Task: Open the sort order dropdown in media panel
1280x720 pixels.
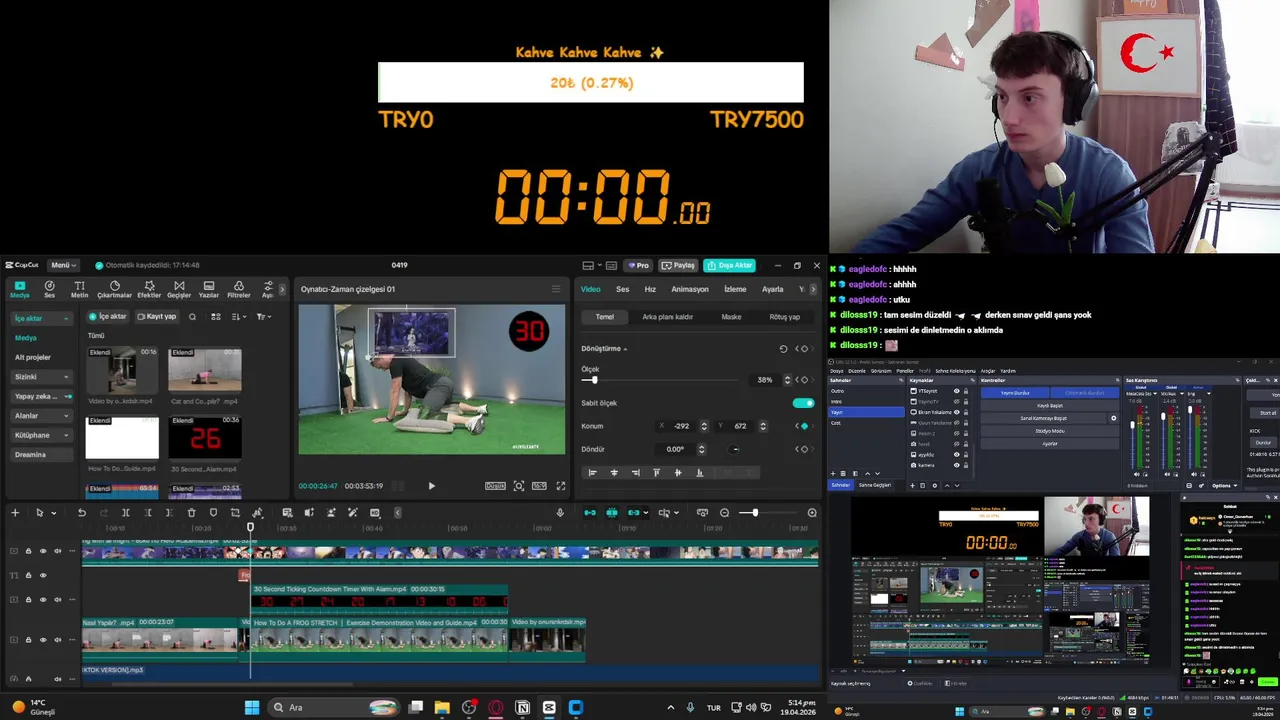Action: click(238, 317)
